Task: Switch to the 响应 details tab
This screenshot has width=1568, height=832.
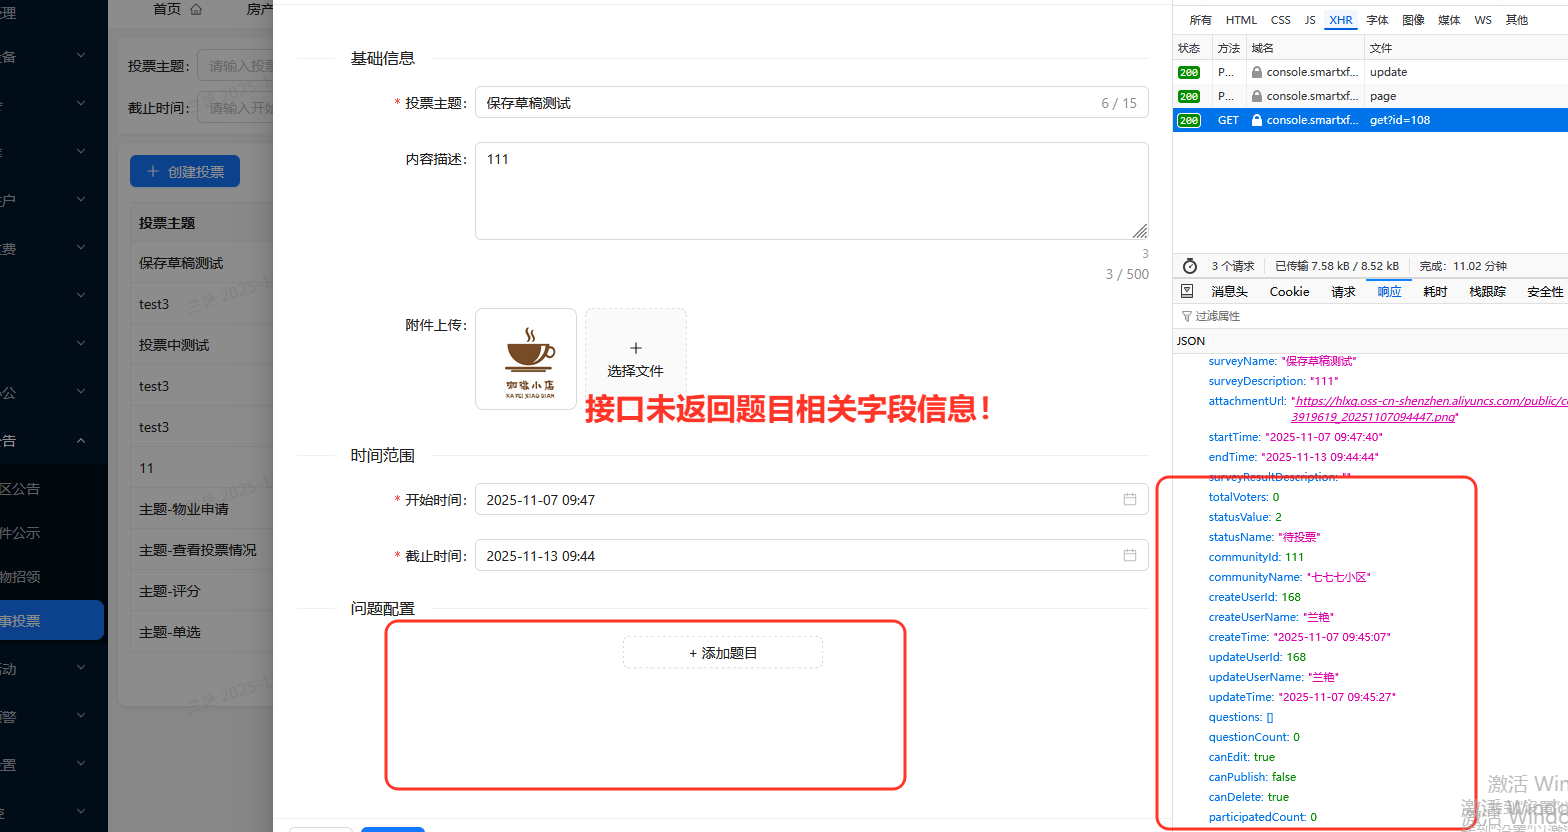Action: point(1389,292)
